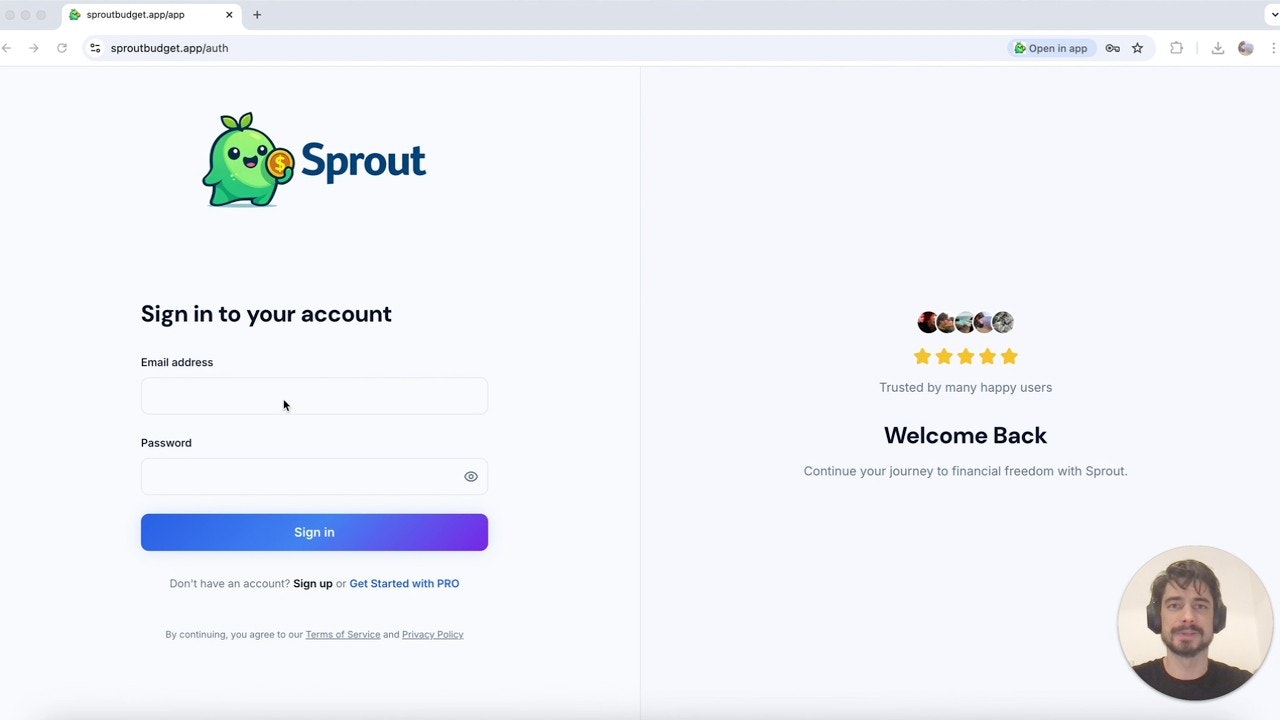Viewport: 1280px width, 720px height.
Task: Open the browser Extensions puzzle icon
Action: 1176,47
